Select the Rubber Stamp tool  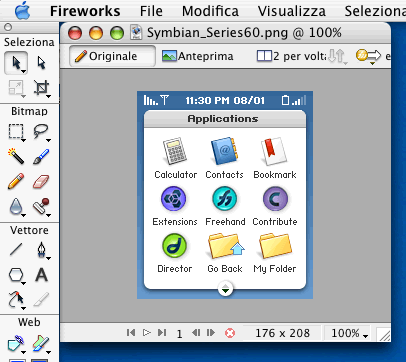(41, 207)
